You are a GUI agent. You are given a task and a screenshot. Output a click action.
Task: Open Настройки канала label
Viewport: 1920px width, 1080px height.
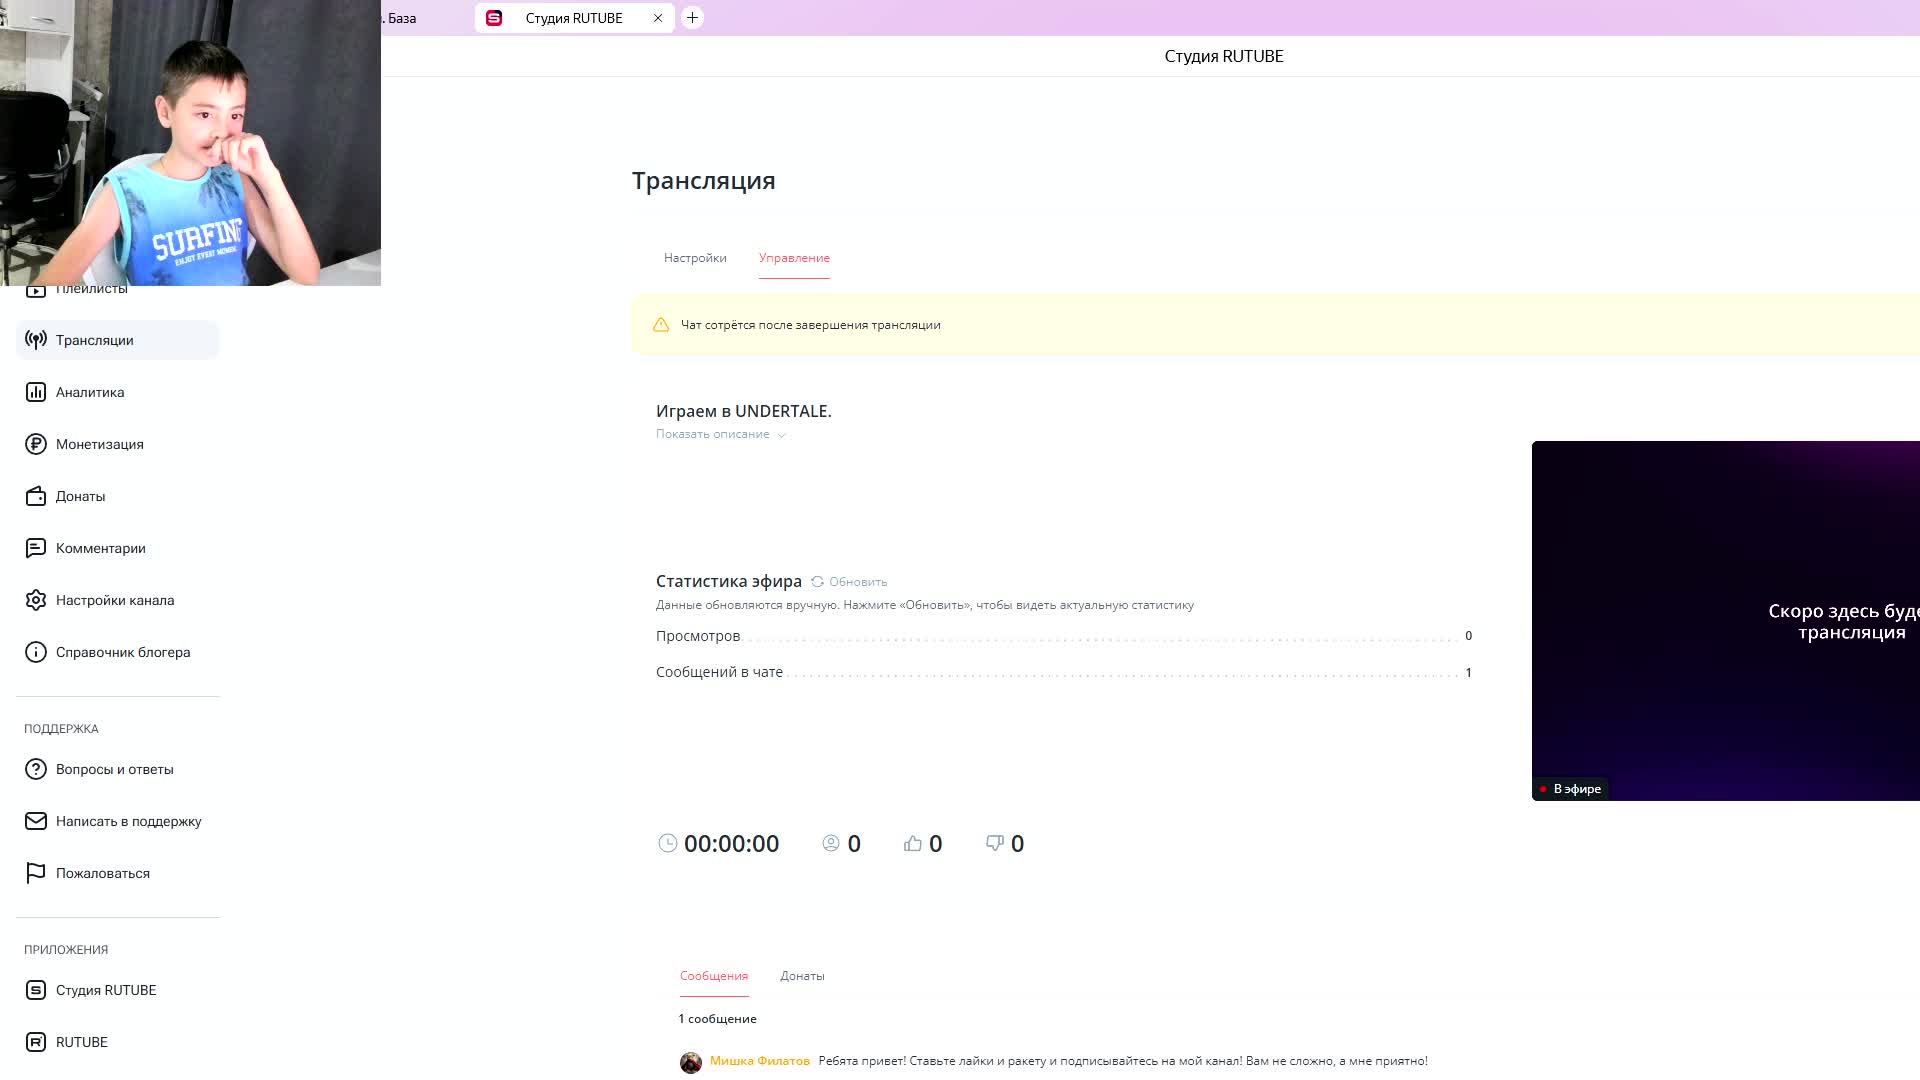[x=115, y=600]
